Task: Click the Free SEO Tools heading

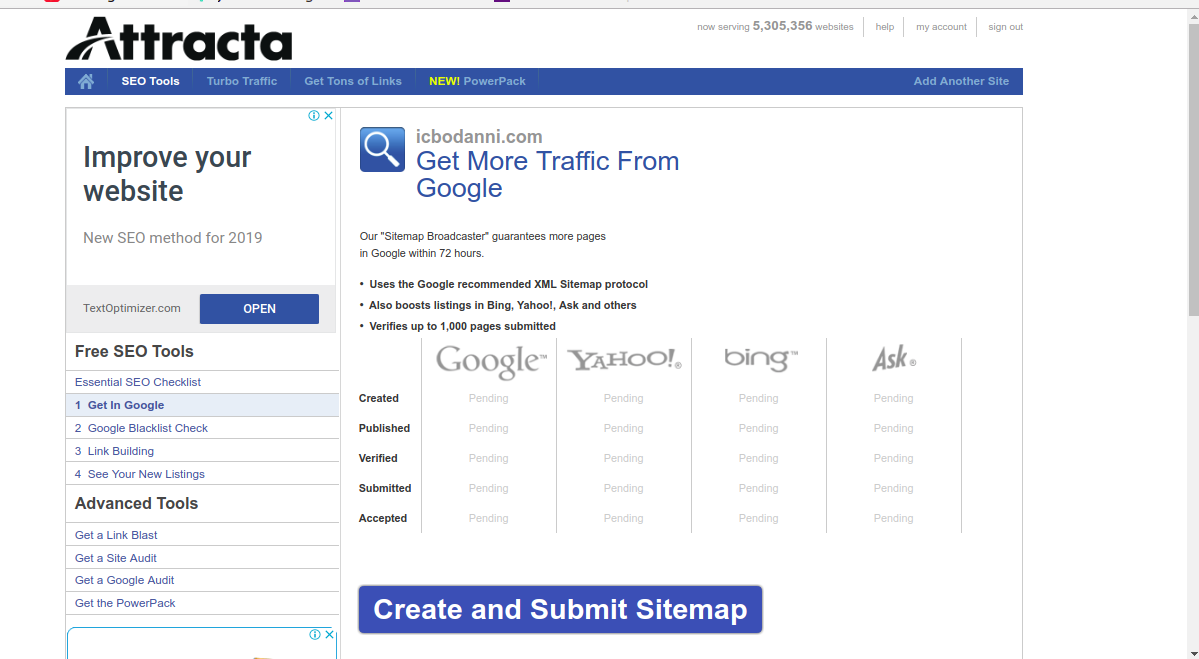Action: coord(135,352)
